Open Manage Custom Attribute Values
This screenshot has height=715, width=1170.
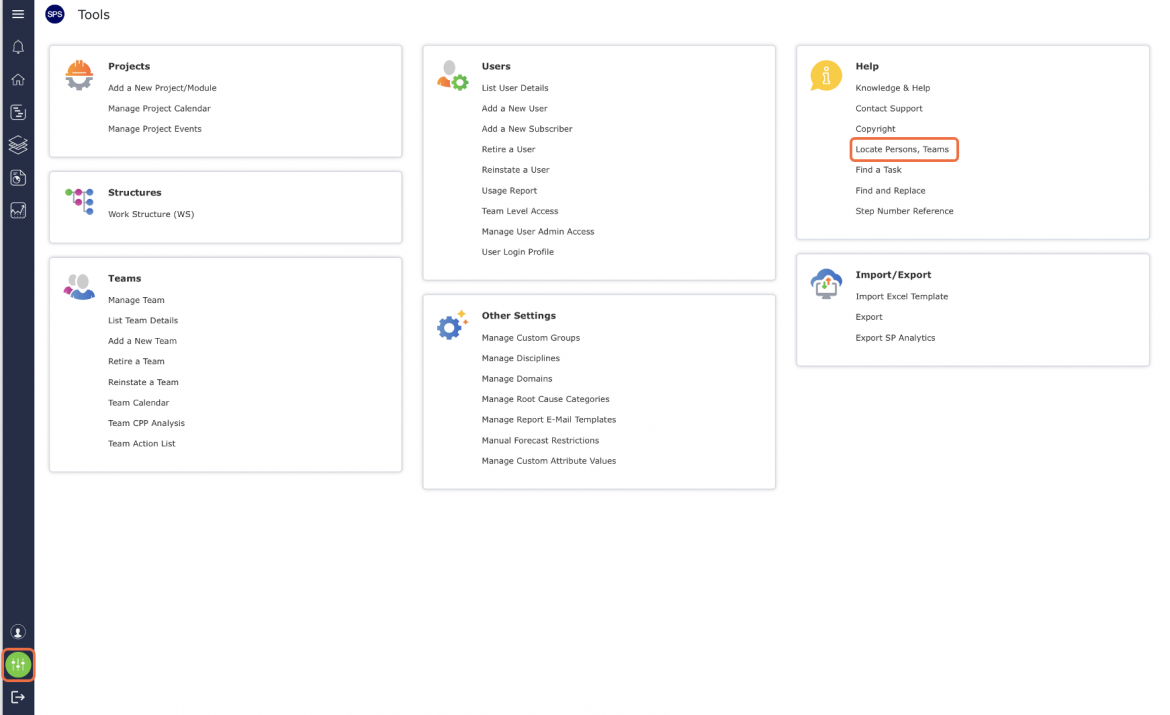click(548, 461)
